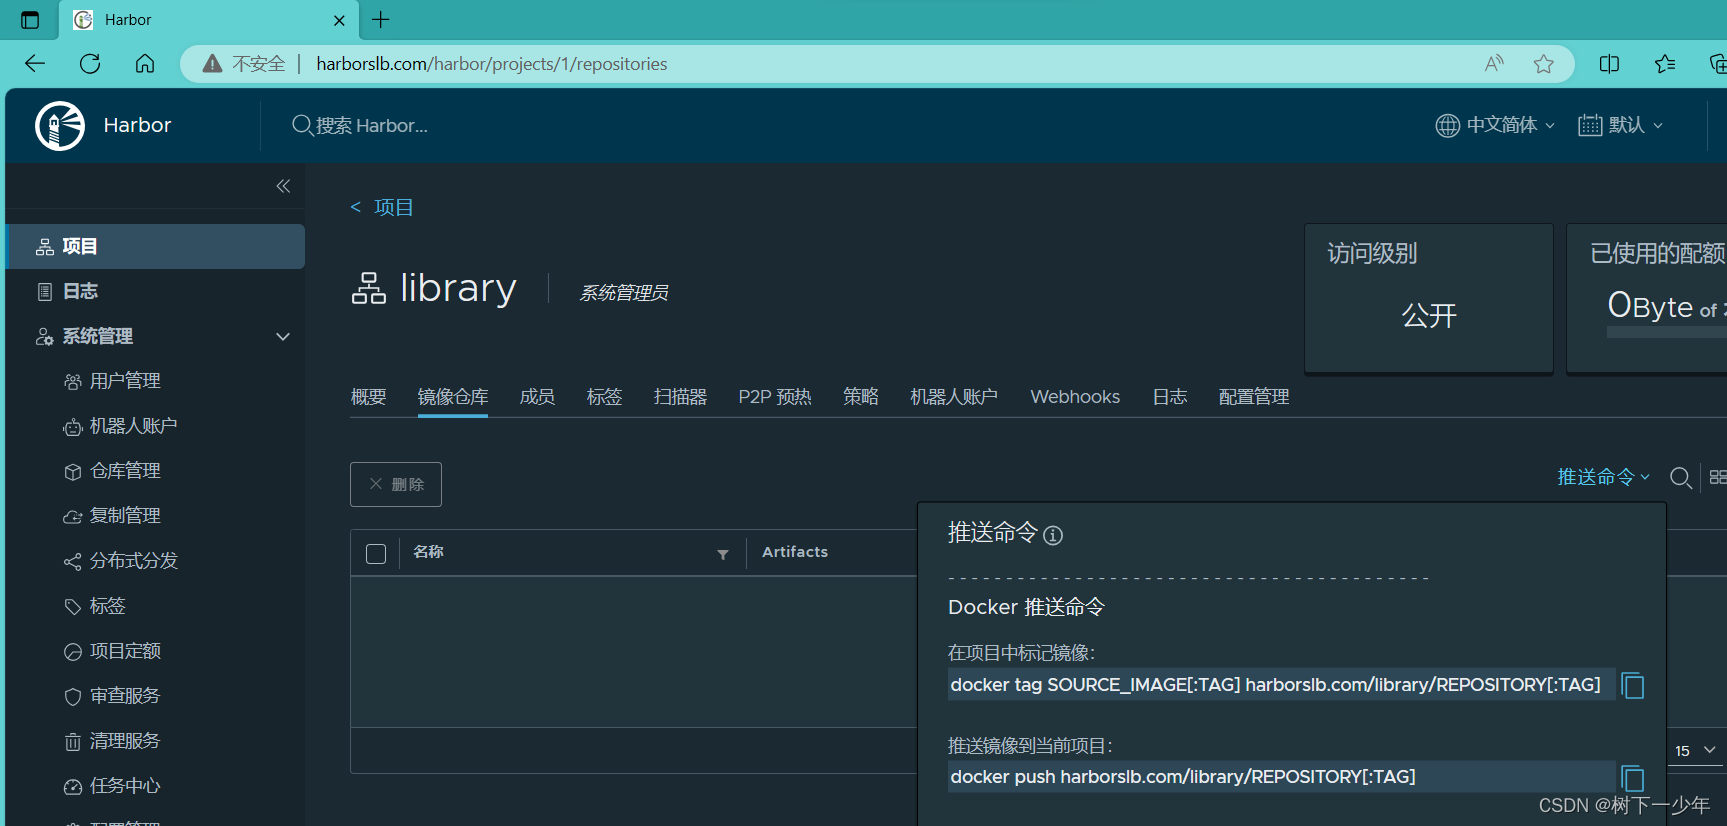
Task: Open the tab actions menu icon
Action: (x=30, y=20)
